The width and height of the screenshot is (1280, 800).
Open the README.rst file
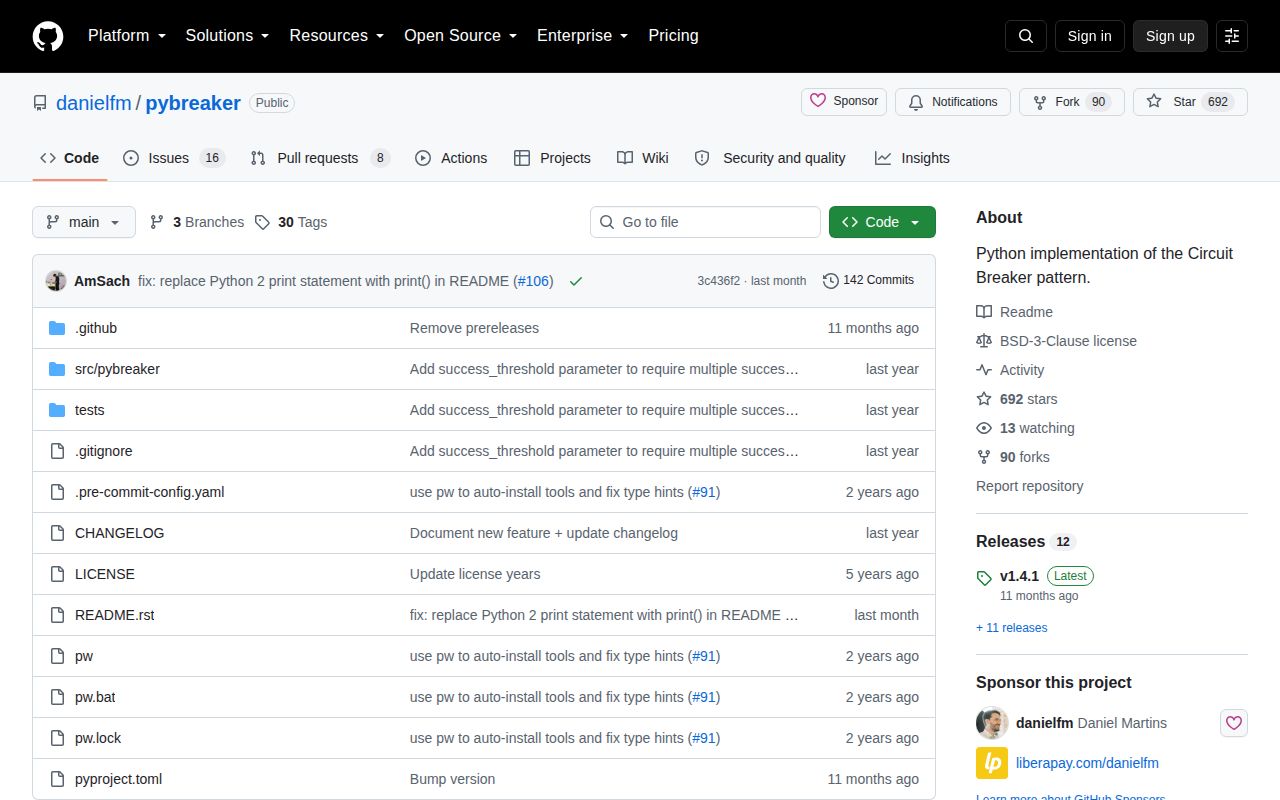point(115,615)
